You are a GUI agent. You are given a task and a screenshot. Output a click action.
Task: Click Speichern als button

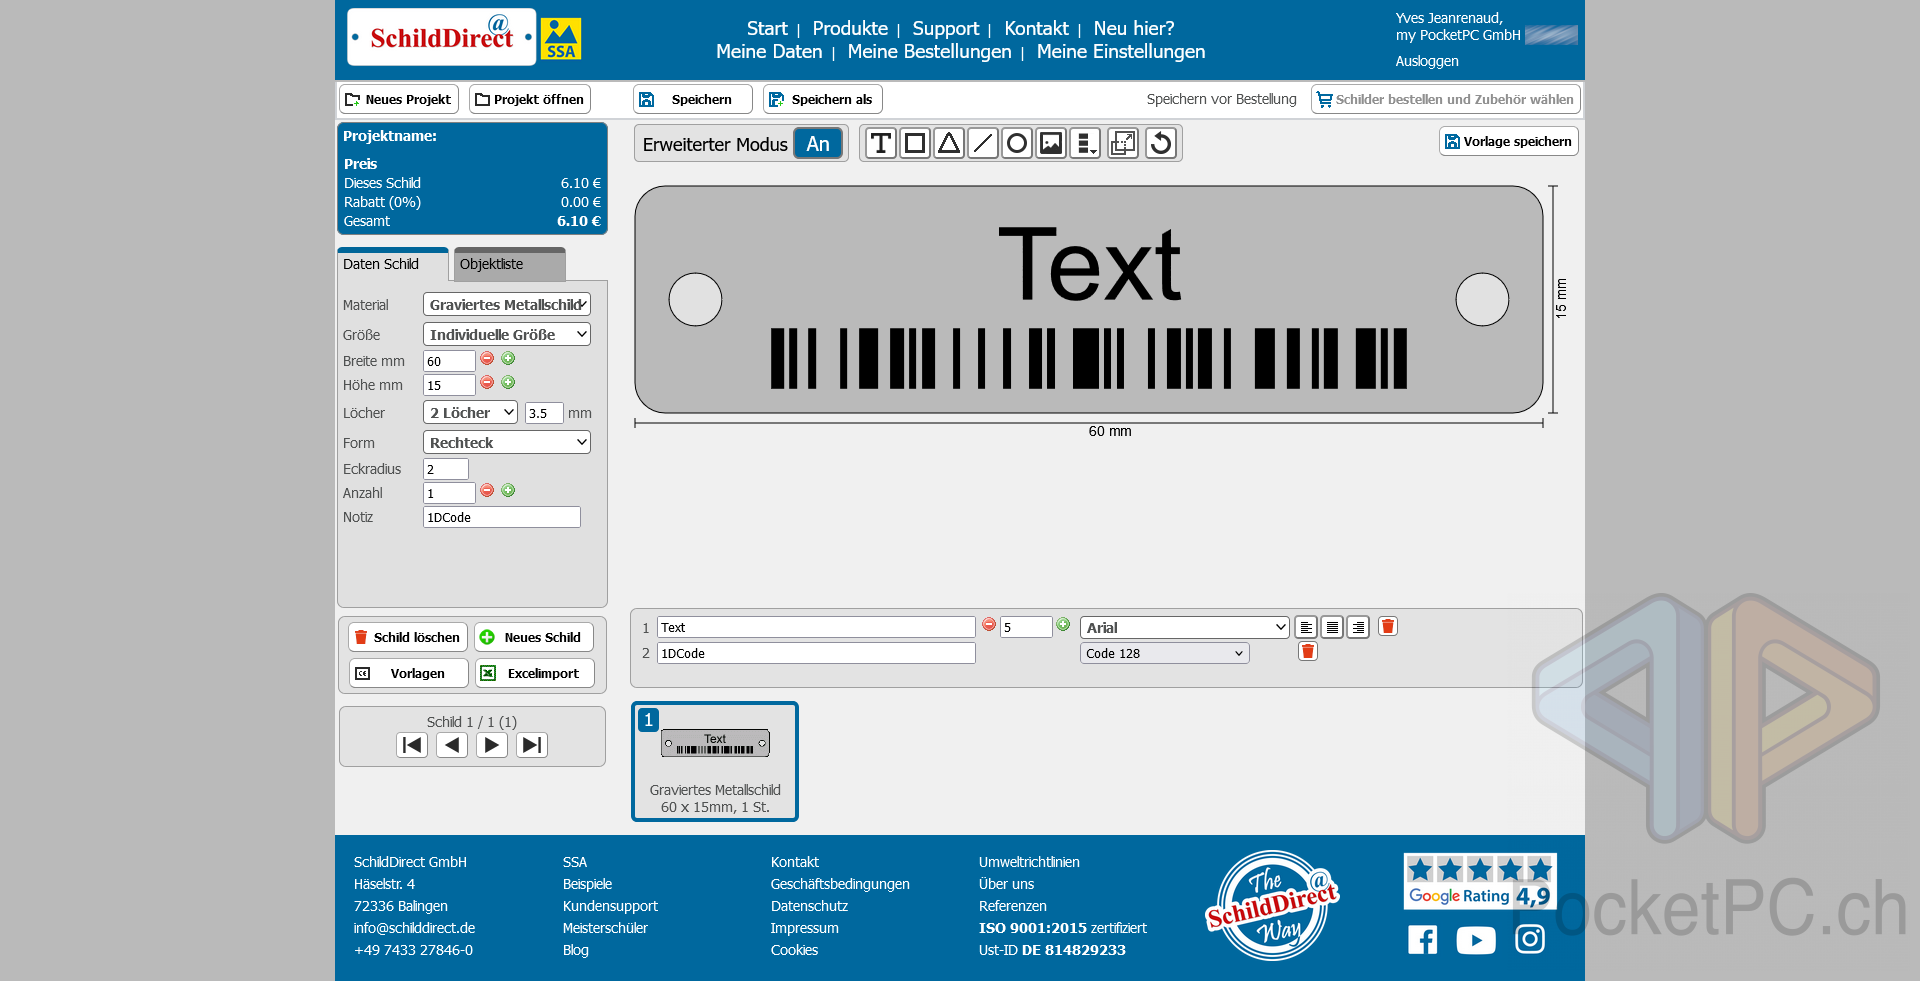click(822, 99)
